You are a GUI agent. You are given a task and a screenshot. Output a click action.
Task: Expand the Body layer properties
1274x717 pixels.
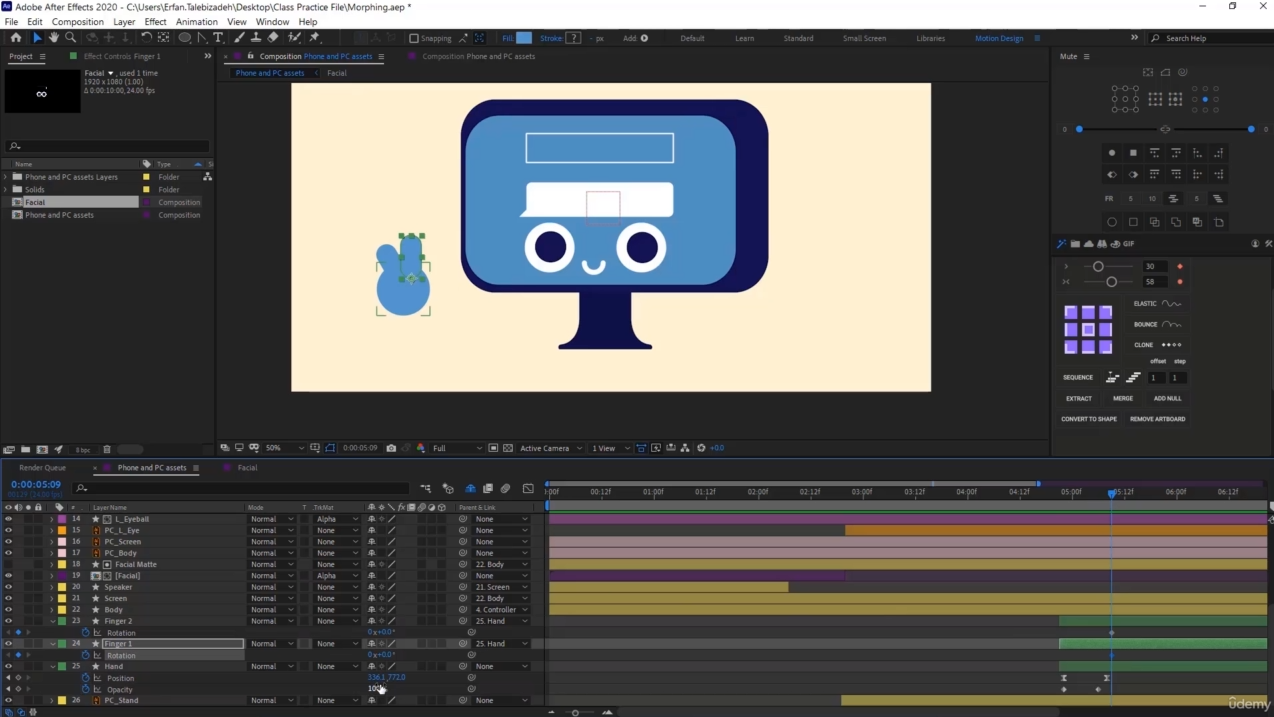click(x=52, y=610)
